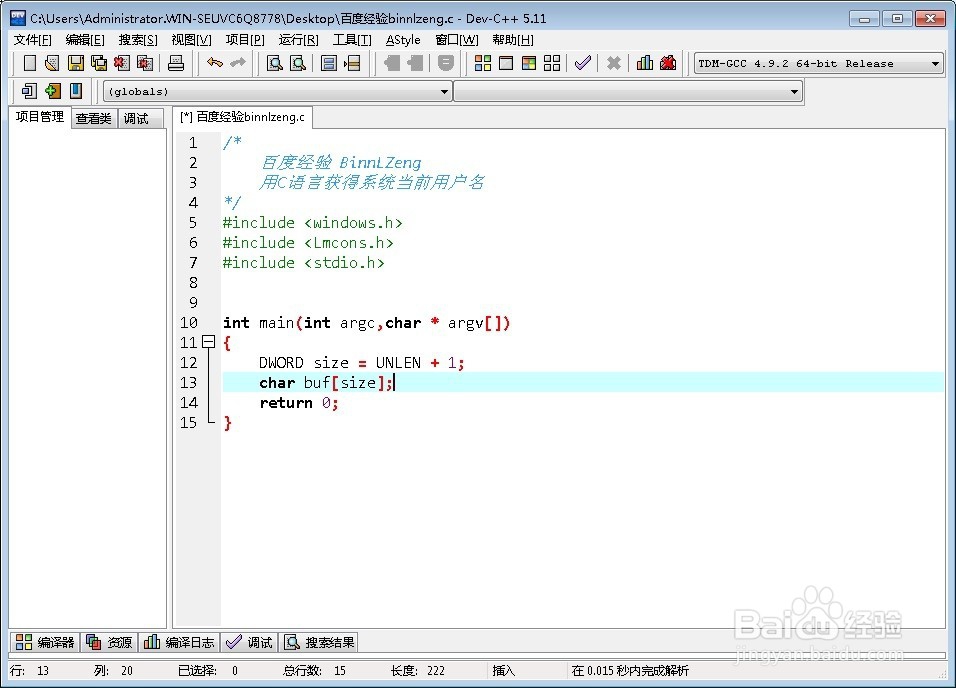Screen dimensions: 956x688
Task: Switch to the 项目管理 panel tab
Action: (x=40, y=116)
